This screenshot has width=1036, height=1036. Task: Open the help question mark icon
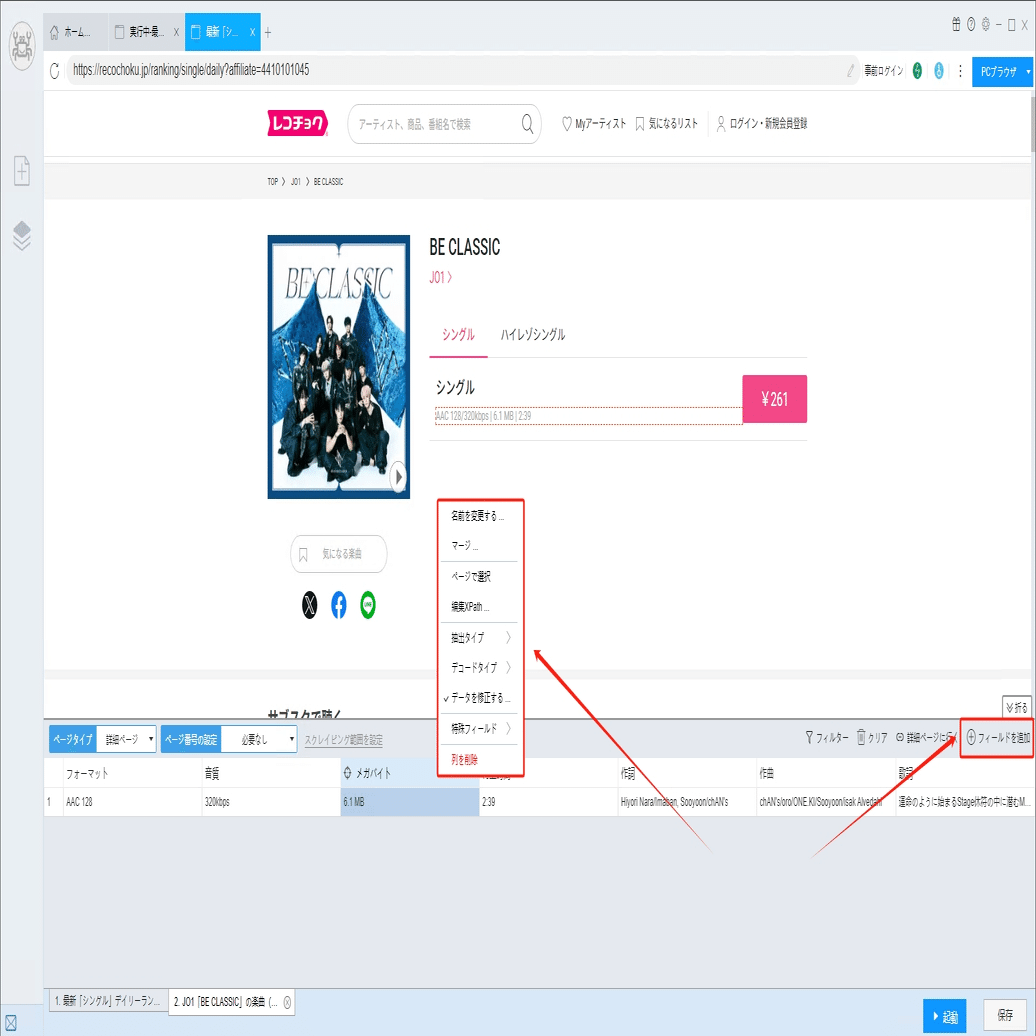click(971, 24)
